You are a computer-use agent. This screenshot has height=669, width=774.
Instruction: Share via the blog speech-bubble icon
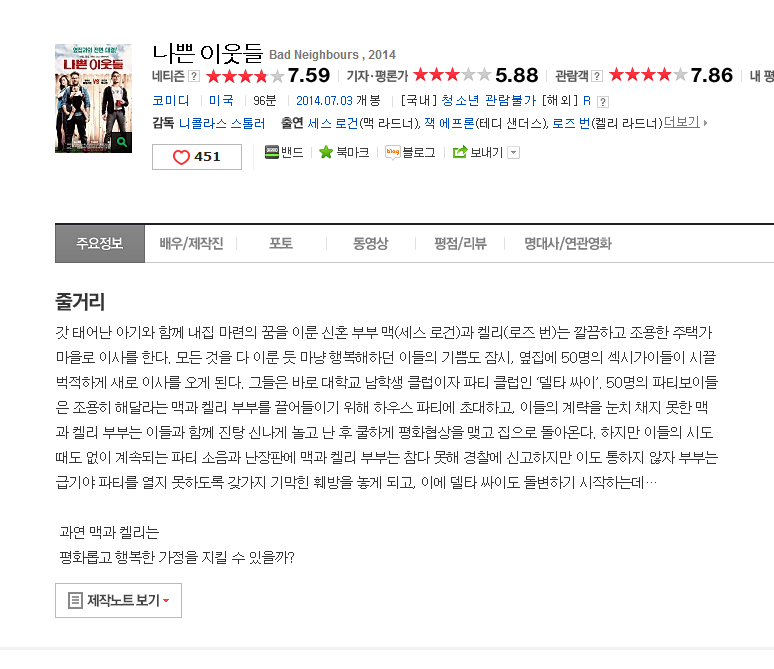(392, 152)
